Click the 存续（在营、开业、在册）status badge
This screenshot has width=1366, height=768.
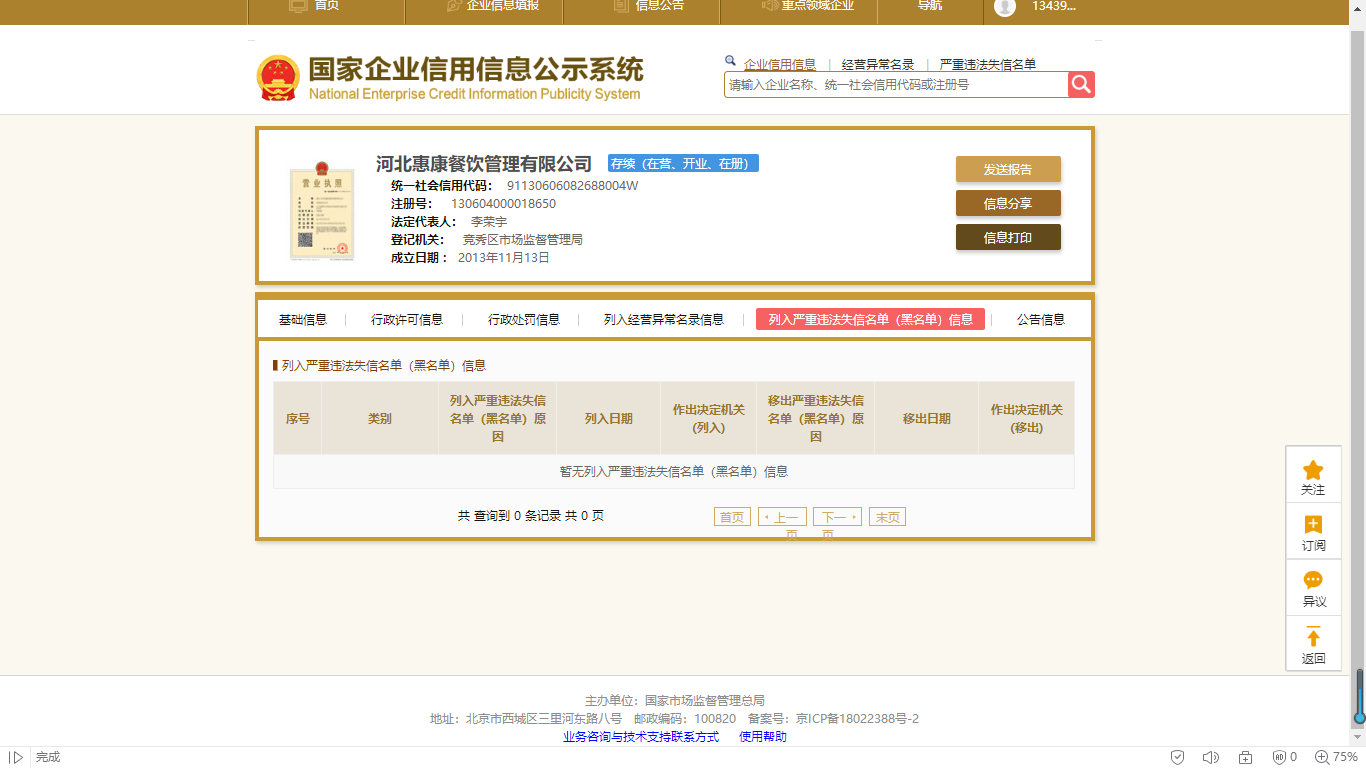tap(683, 163)
